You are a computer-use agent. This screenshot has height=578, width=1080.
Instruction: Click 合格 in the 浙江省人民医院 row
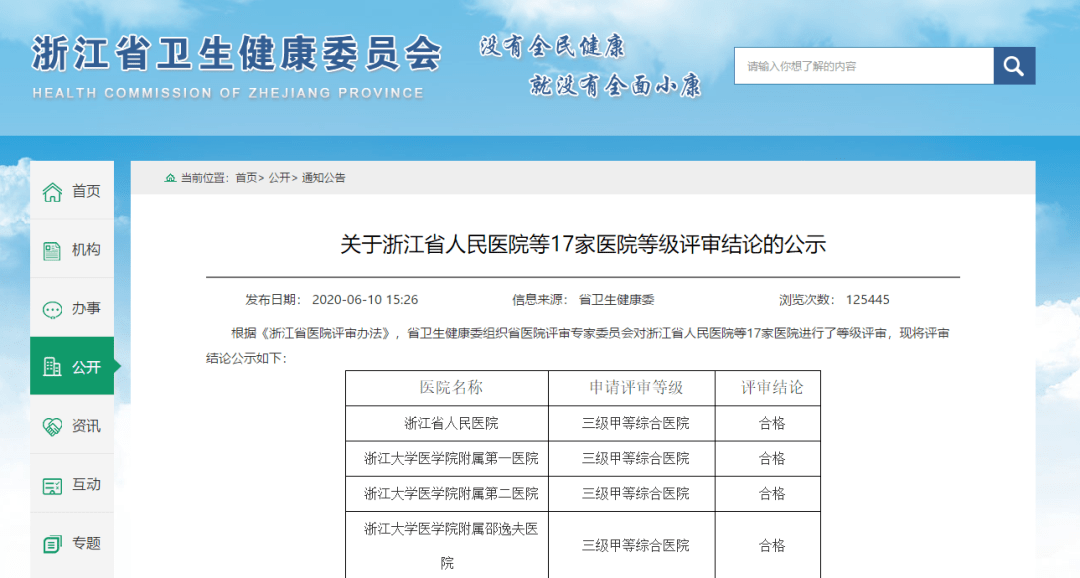tap(772, 424)
